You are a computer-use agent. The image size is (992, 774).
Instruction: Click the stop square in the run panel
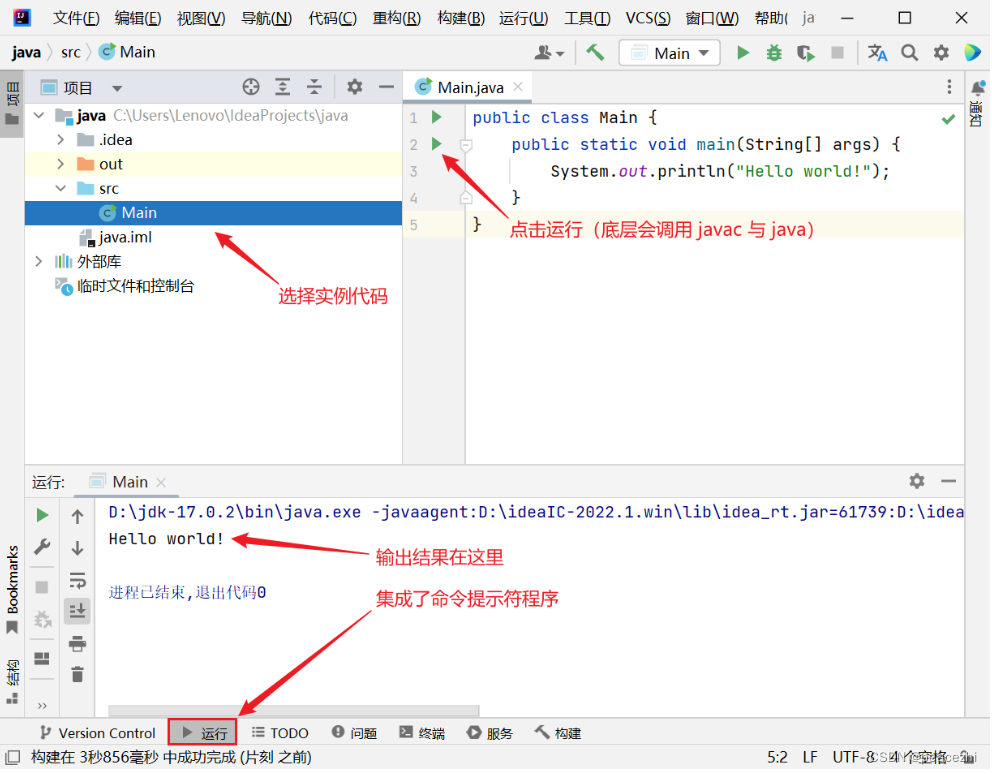coord(42,588)
